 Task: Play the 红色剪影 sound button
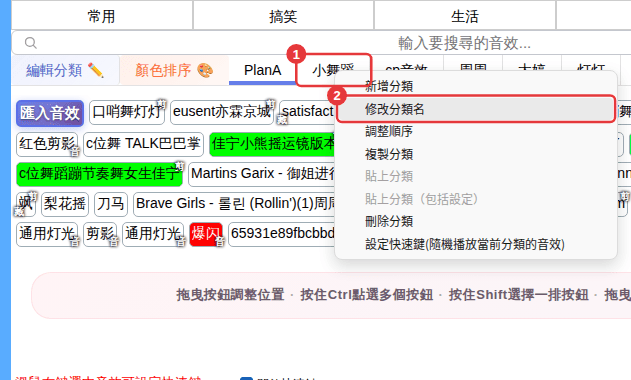[x=47, y=144]
